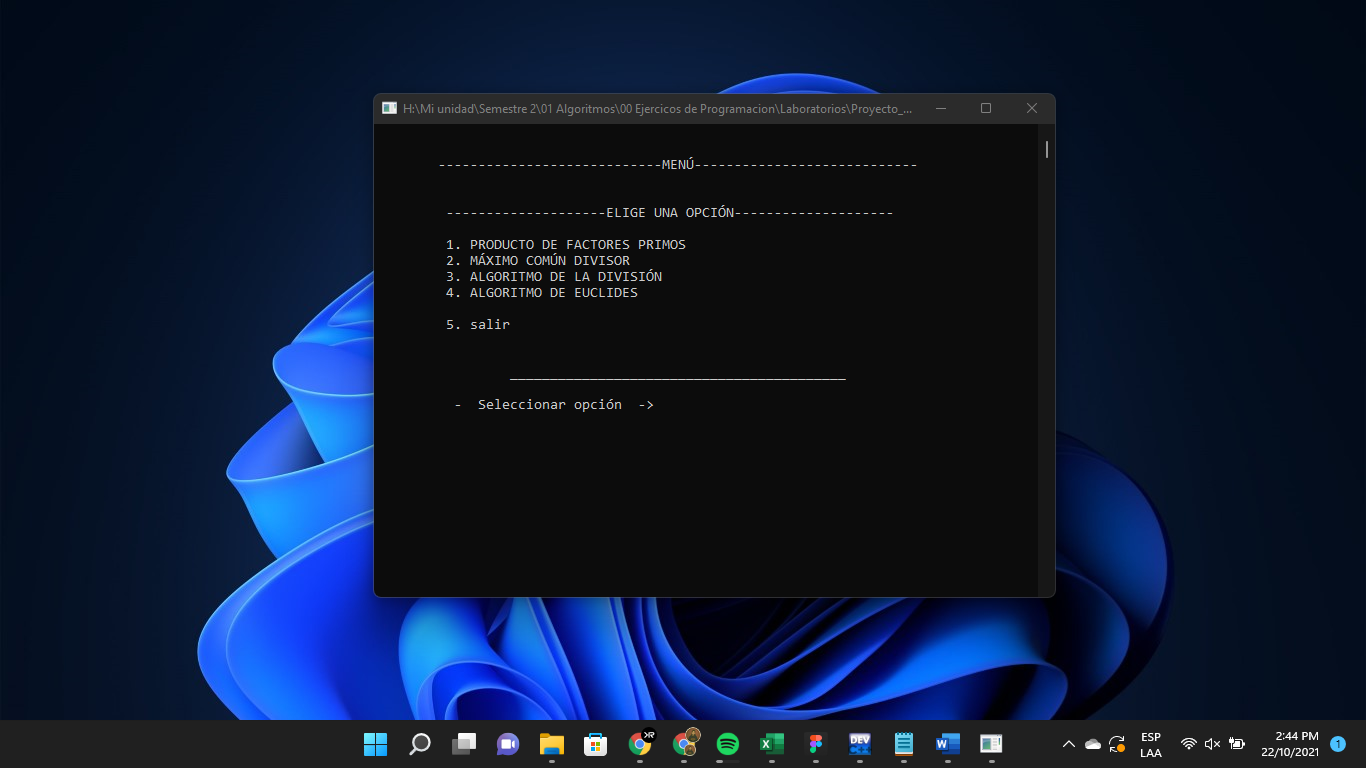
Task: Start Microsoft Excel from the taskbar
Action: [x=771, y=744]
